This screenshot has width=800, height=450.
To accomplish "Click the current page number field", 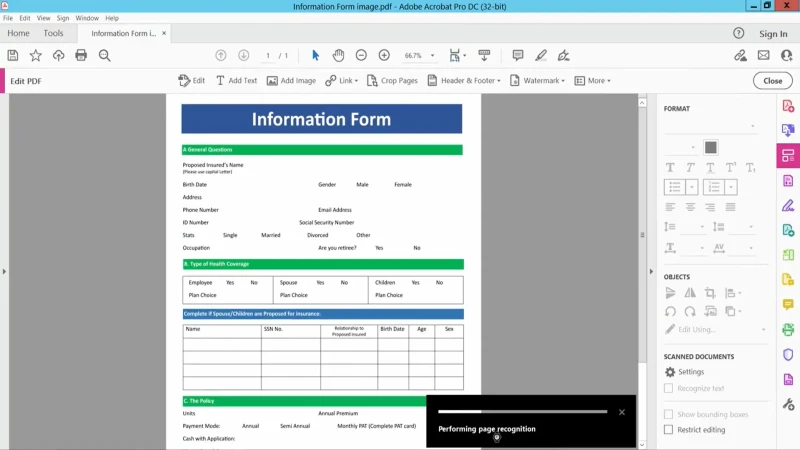I will tap(268, 55).
